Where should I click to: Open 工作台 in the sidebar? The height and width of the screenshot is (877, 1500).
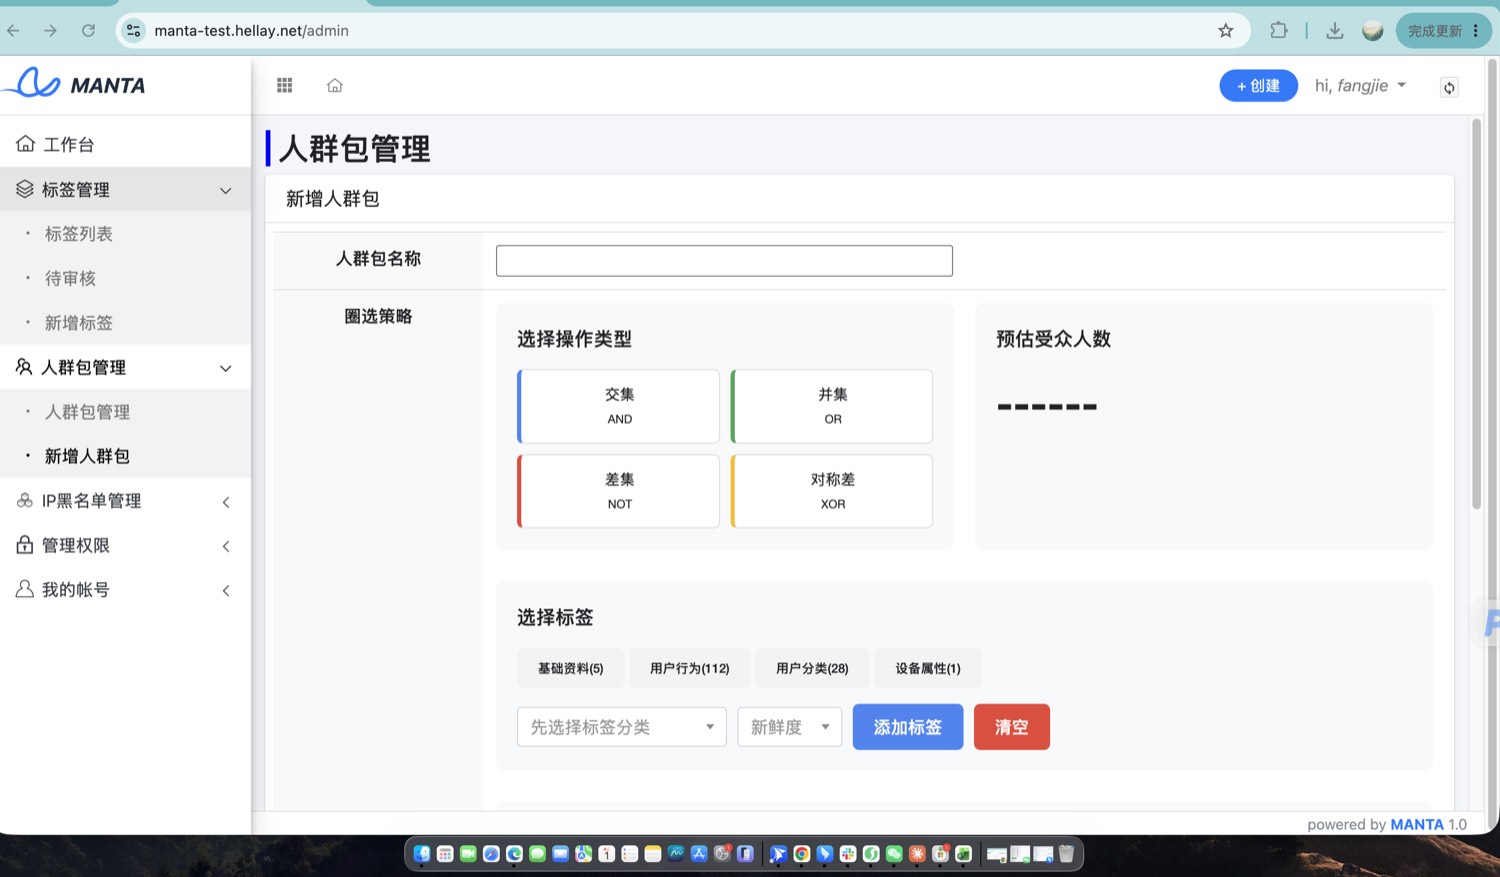click(125, 144)
